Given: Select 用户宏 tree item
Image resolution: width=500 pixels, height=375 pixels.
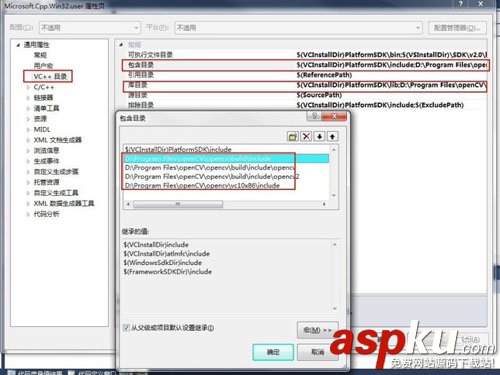Looking at the screenshot, I should pyautogui.click(x=43, y=66).
